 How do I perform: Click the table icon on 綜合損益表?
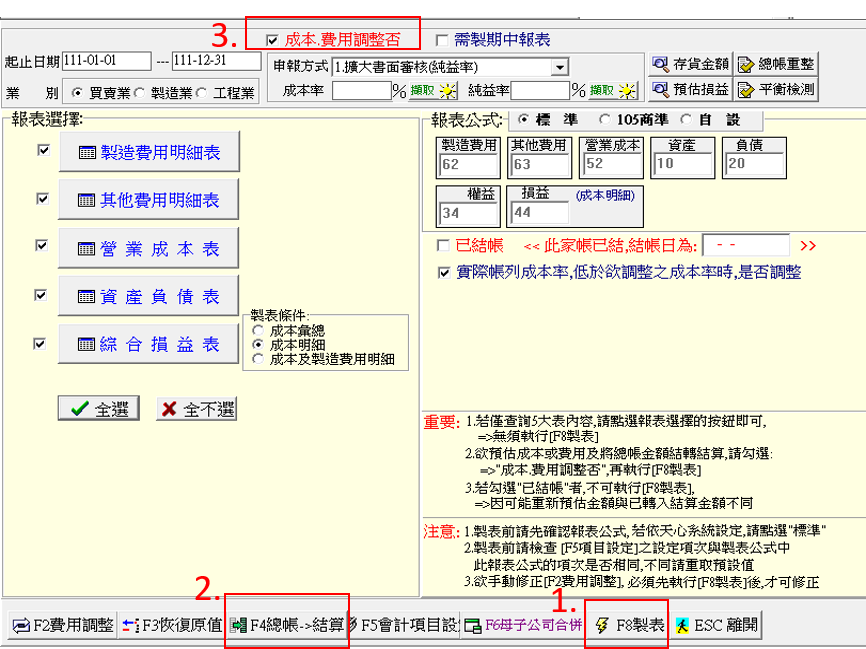[86, 345]
